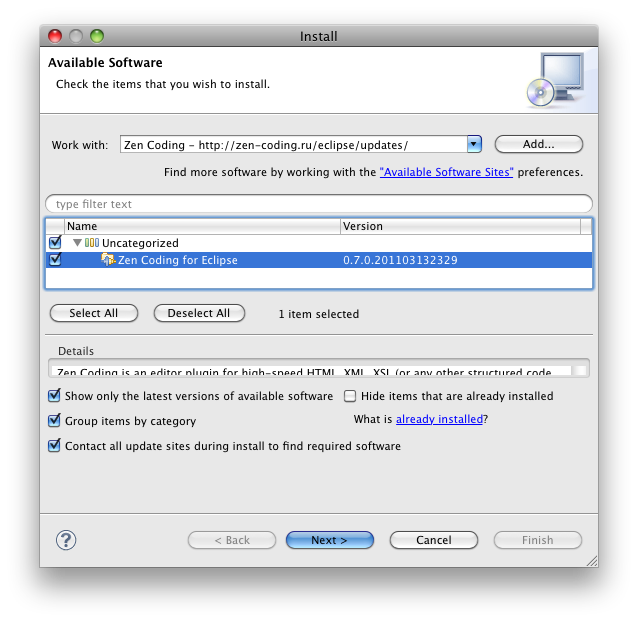
Task: Select the Uncategorized row label
Action: [140, 243]
